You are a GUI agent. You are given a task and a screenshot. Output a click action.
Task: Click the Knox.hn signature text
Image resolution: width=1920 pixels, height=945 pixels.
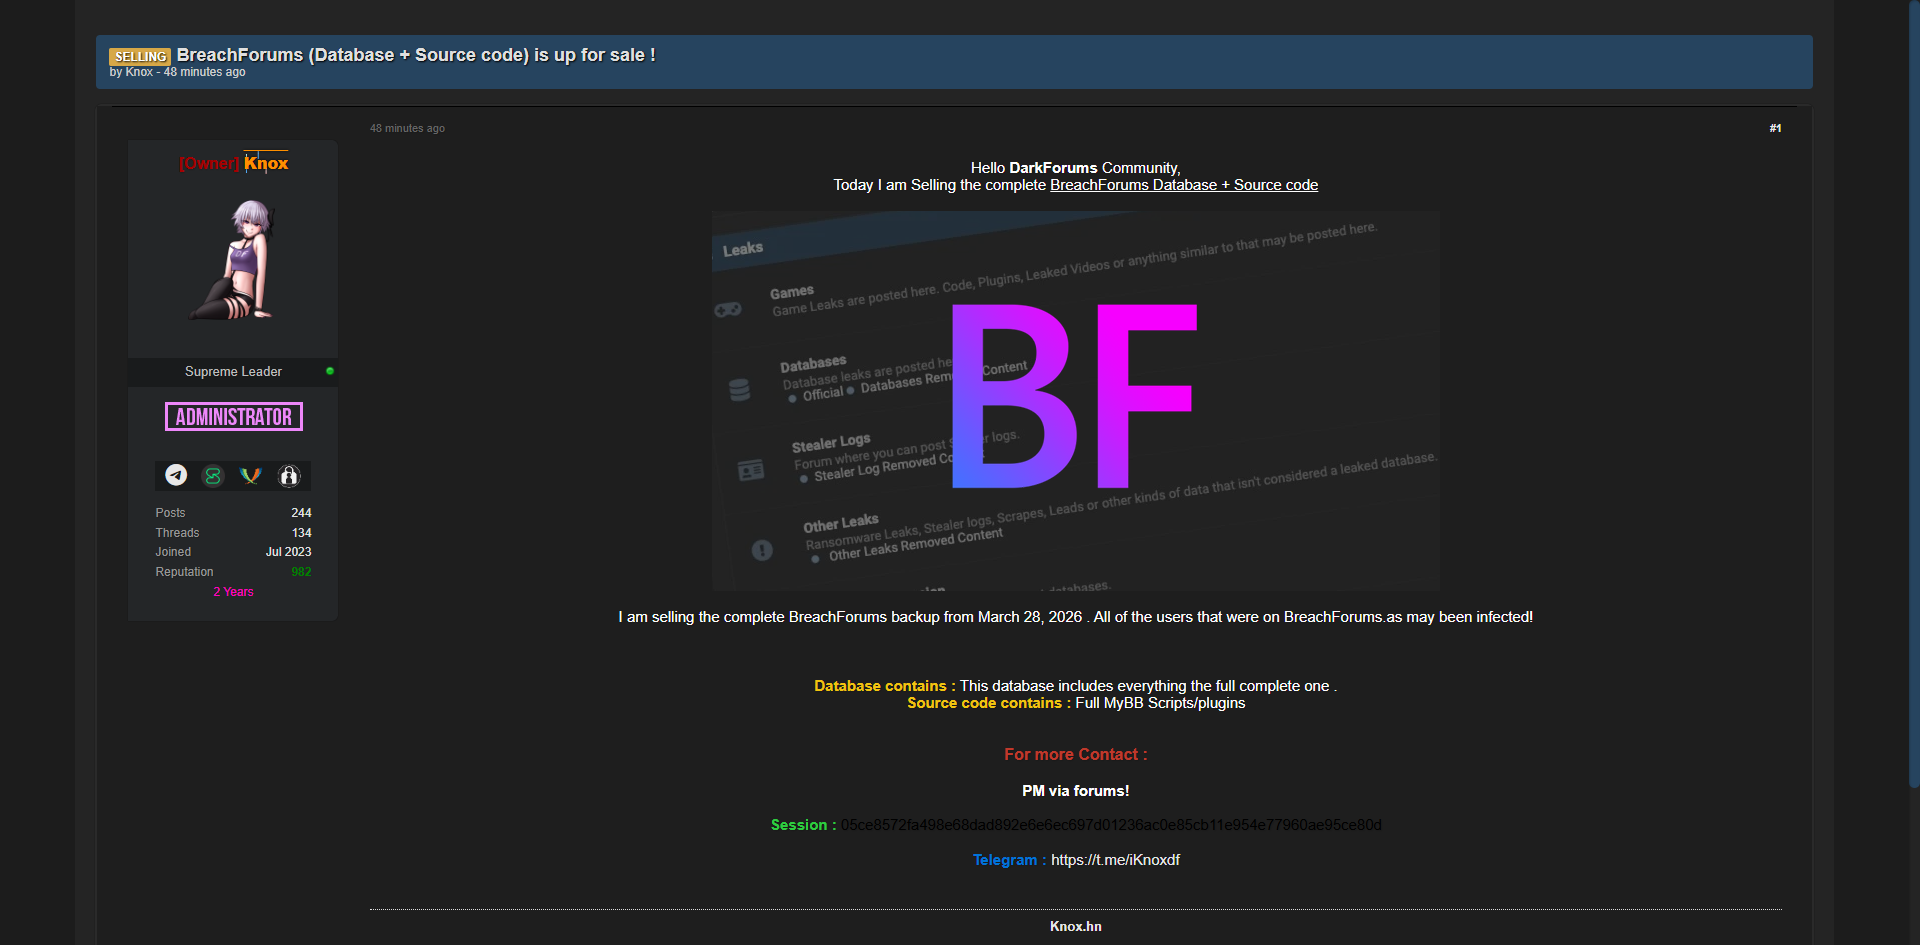click(x=1075, y=927)
